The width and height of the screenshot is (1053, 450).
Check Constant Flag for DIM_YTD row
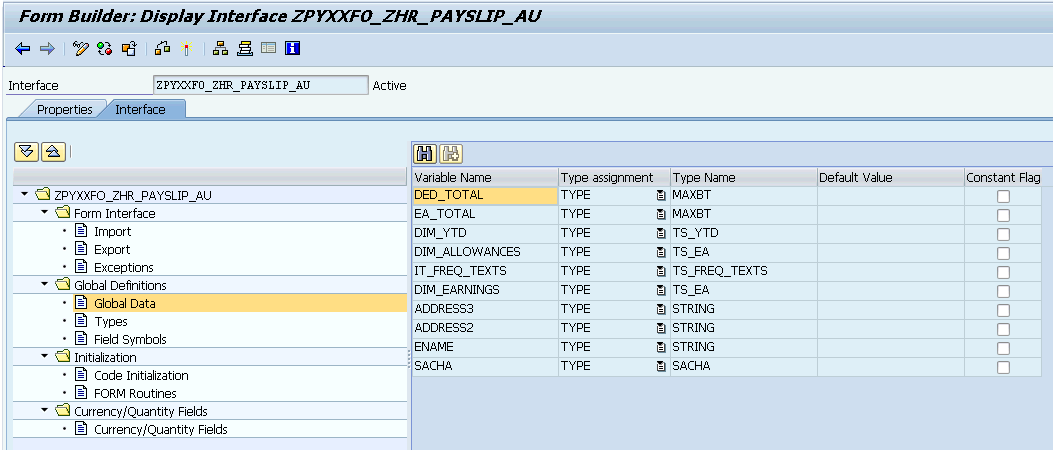[x=1003, y=234]
